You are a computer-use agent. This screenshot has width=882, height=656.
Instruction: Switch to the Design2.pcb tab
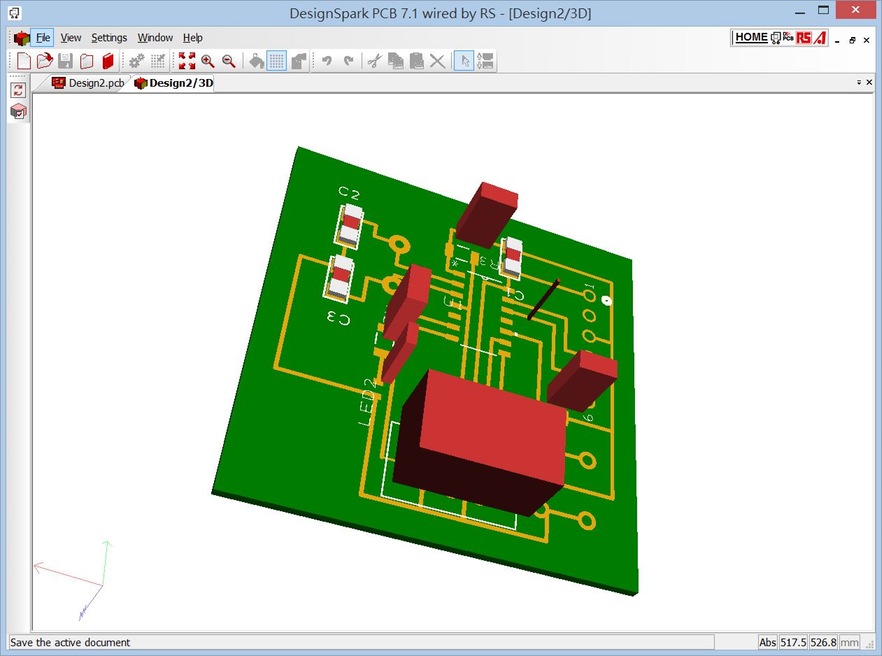(88, 83)
